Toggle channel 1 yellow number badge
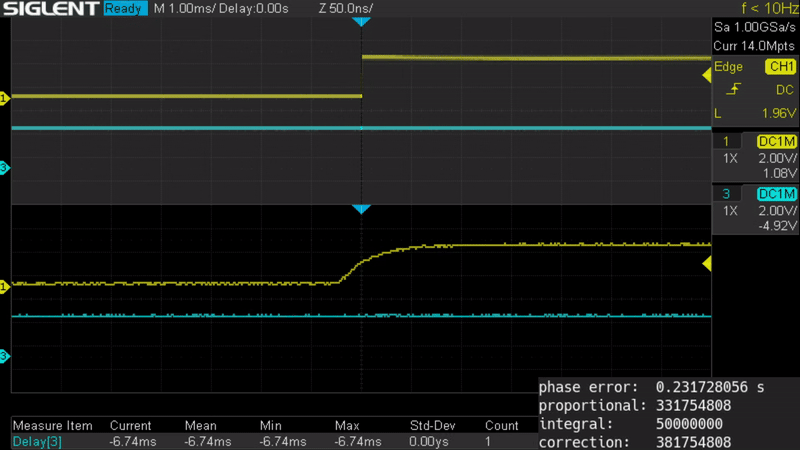 coord(727,141)
